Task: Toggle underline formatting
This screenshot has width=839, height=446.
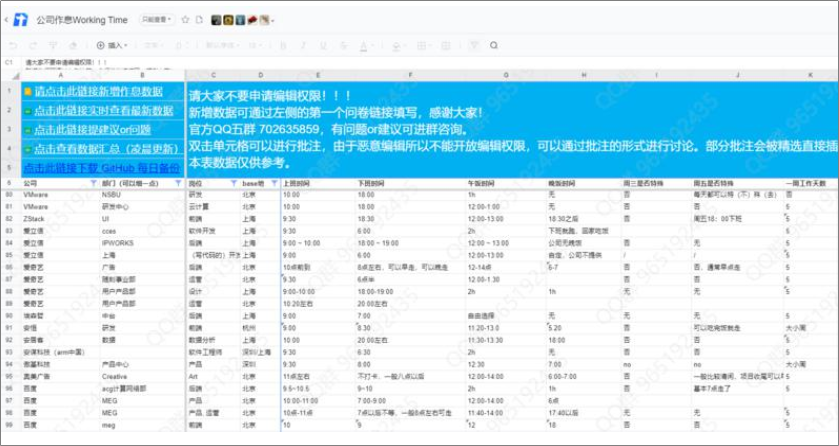Action: point(323,45)
